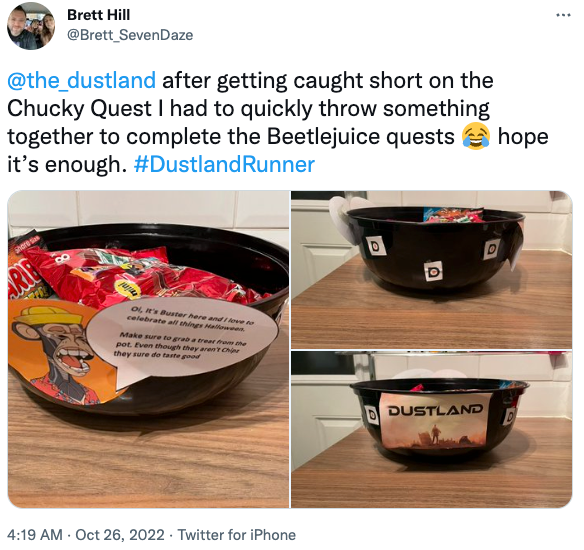Open the @the_dustland mention
This screenshot has width=584, height=550.
[x=81, y=80]
